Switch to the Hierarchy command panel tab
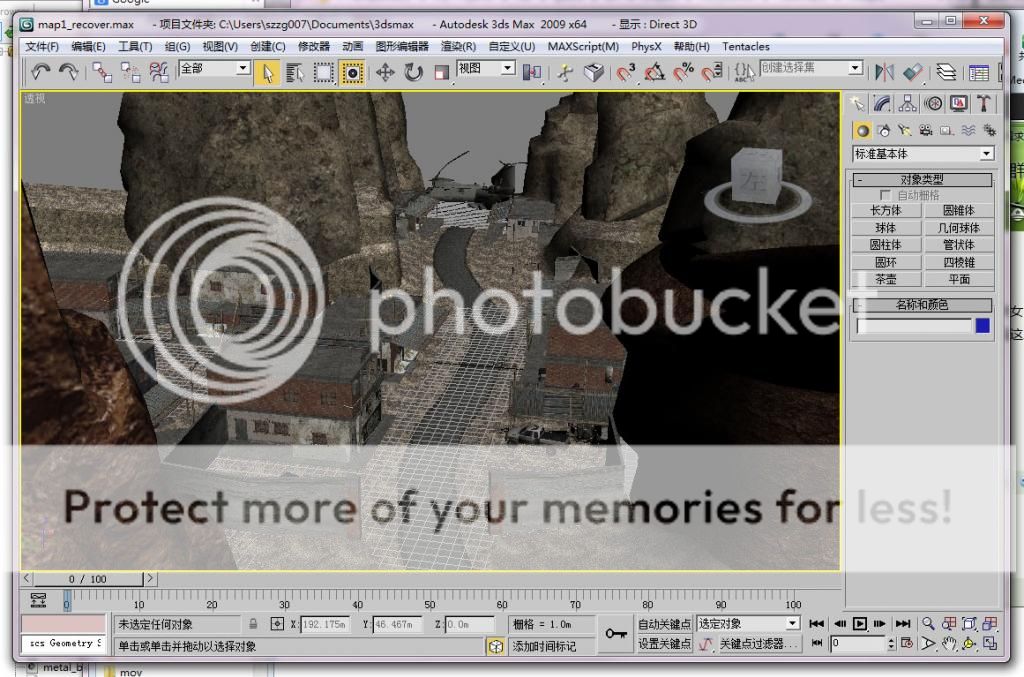Image resolution: width=1024 pixels, height=677 pixels. [908, 104]
